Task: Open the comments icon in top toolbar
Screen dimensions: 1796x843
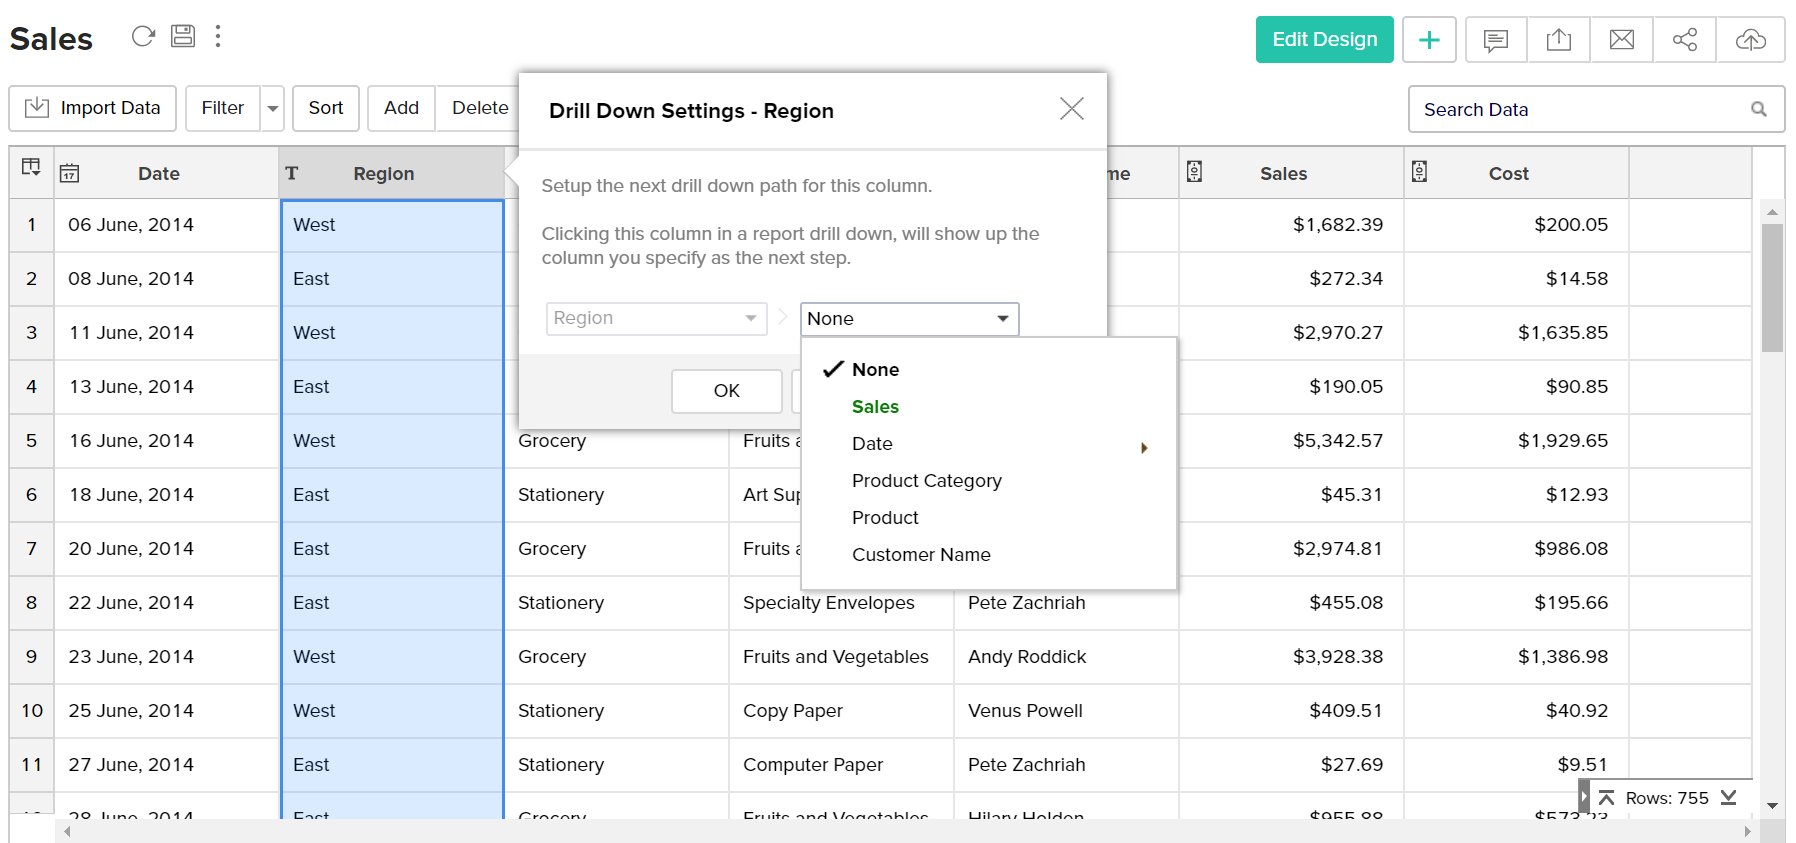Action: click(1496, 40)
